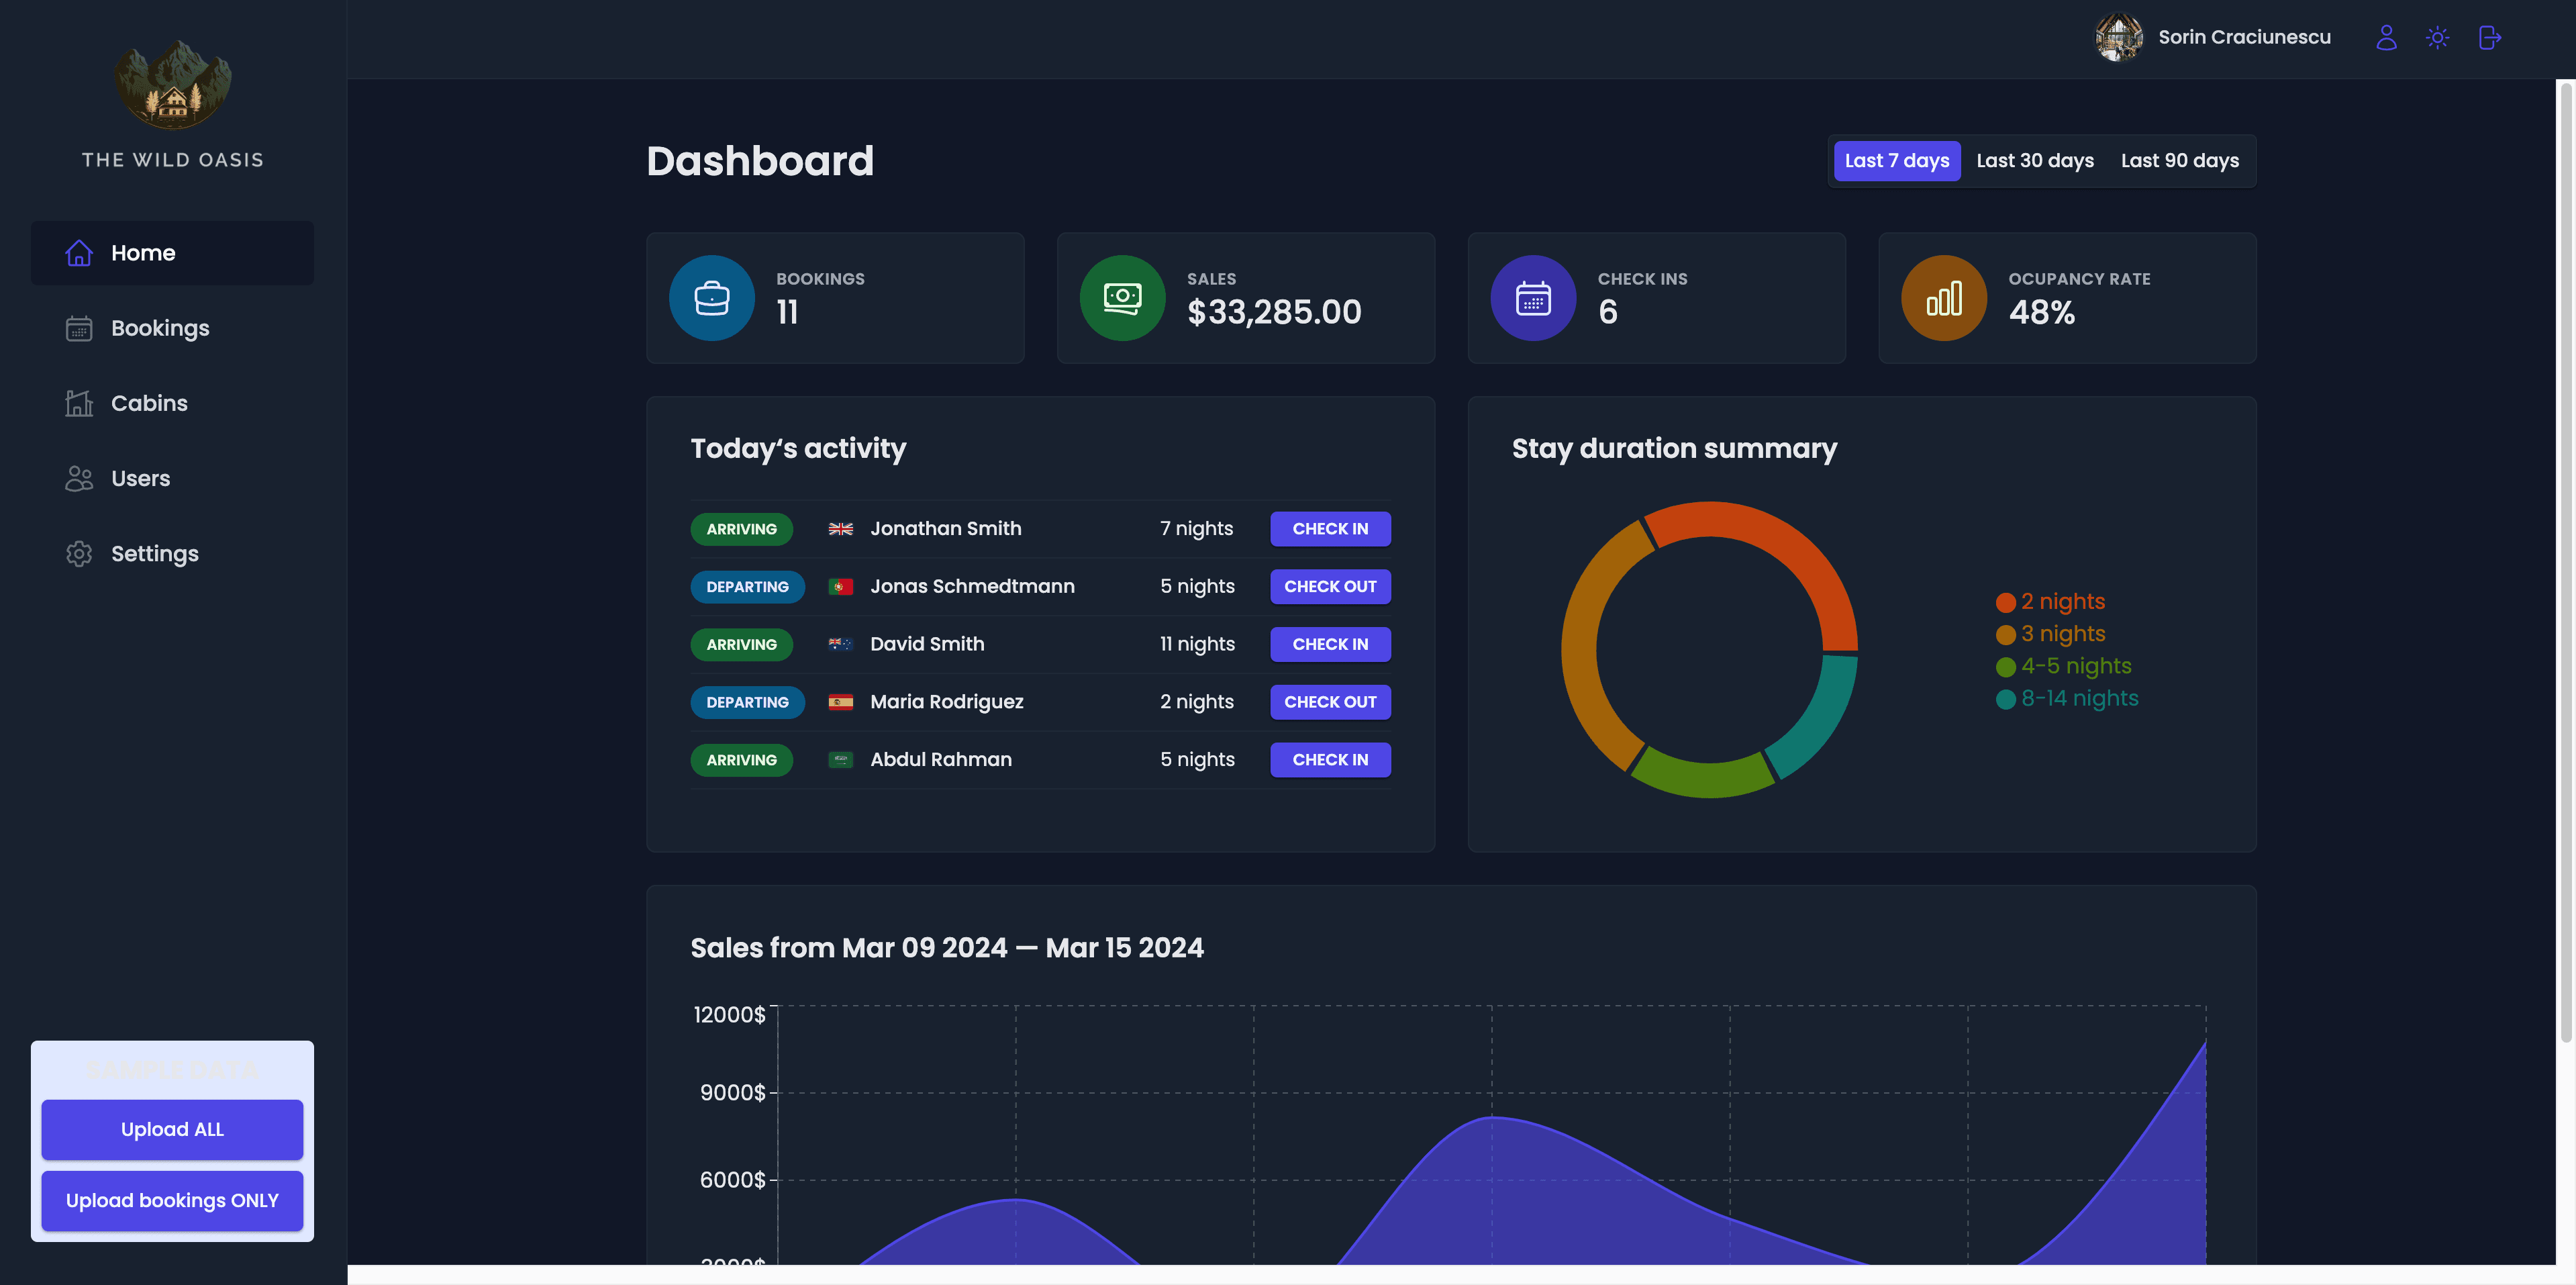Click DEPARTING tag for Maria Rodriguez
The height and width of the screenshot is (1285, 2576).
click(747, 702)
